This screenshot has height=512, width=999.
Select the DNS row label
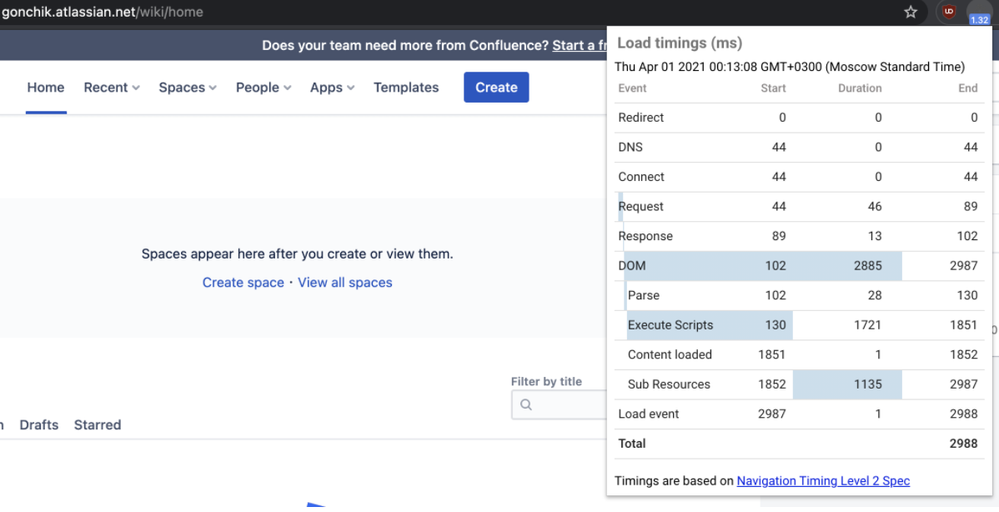click(630, 147)
